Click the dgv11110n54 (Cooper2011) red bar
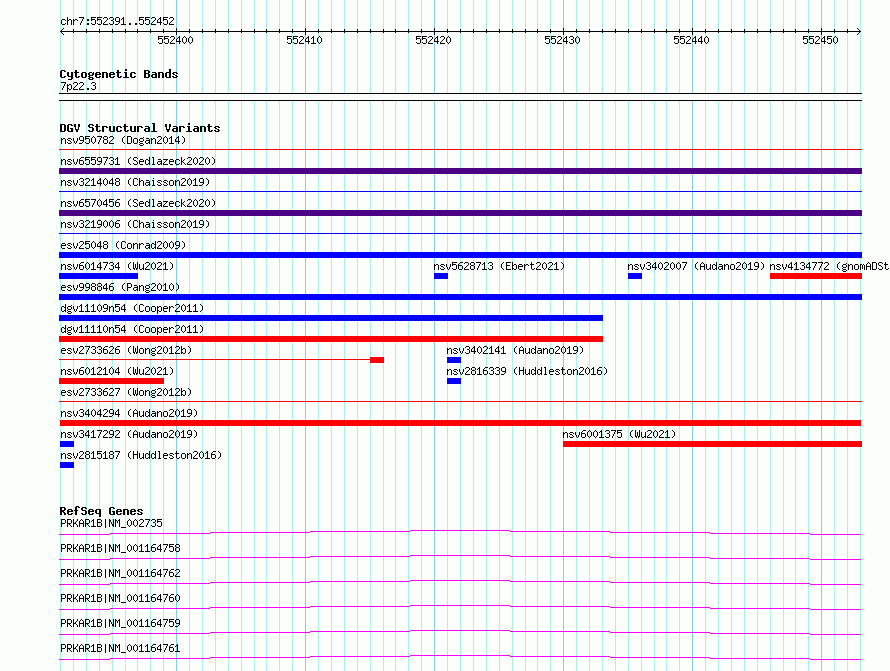Image resolution: width=890 pixels, height=671 pixels. click(x=331, y=339)
